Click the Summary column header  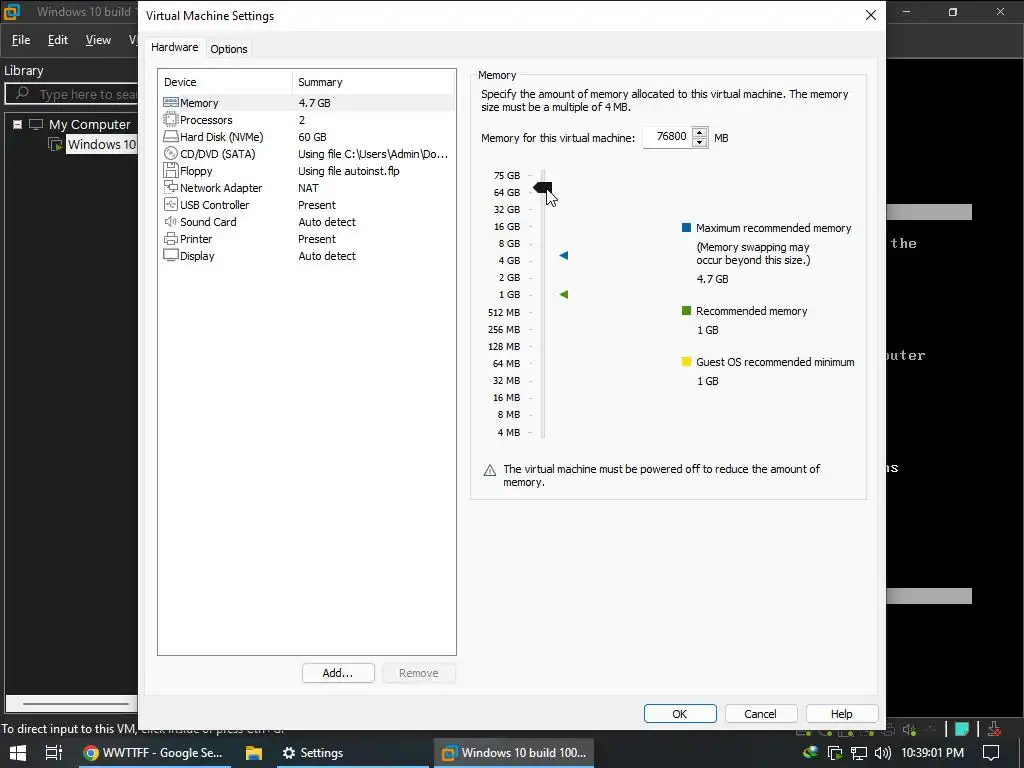pyautogui.click(x=374, y=82)
